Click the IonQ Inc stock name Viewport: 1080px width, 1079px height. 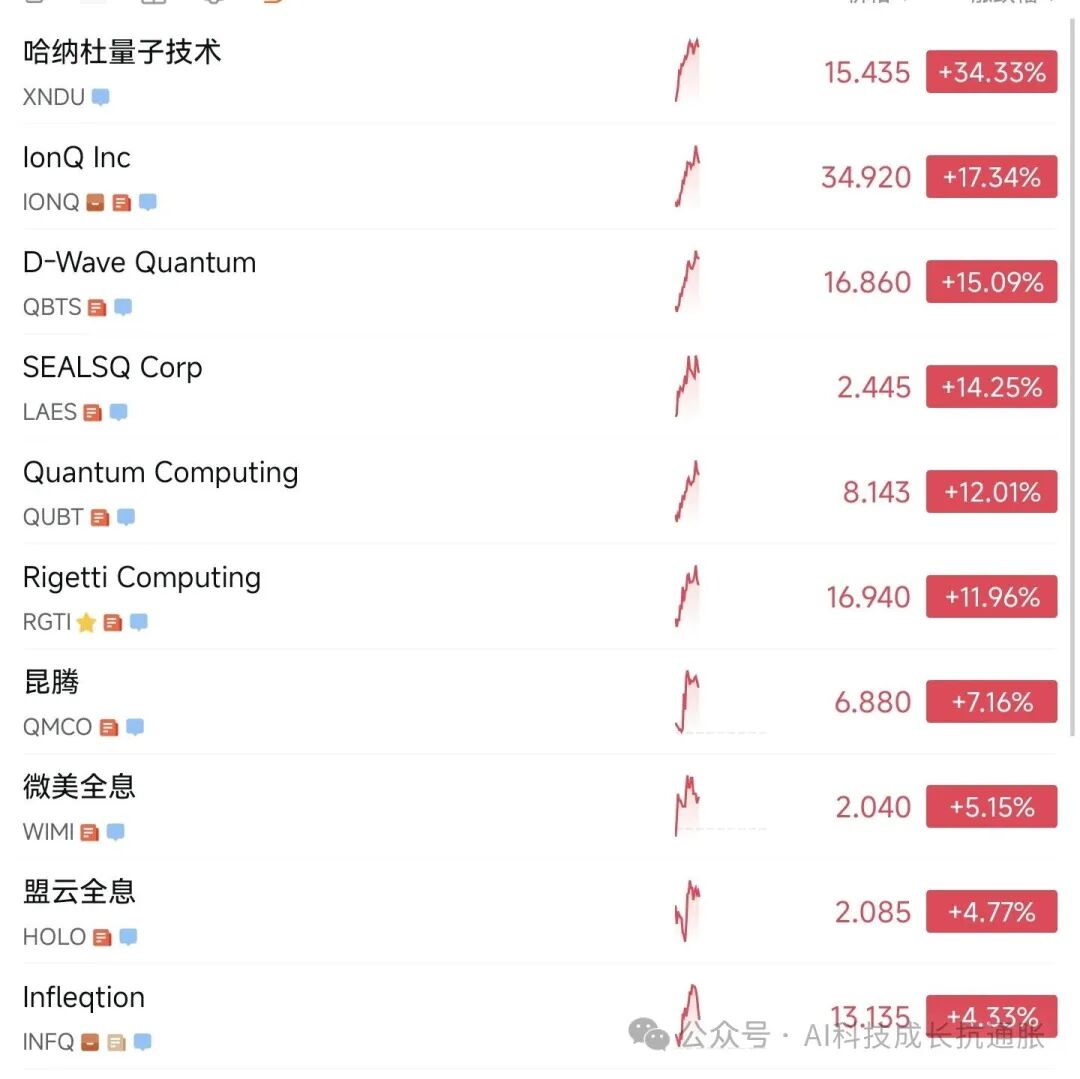point(77,157)
